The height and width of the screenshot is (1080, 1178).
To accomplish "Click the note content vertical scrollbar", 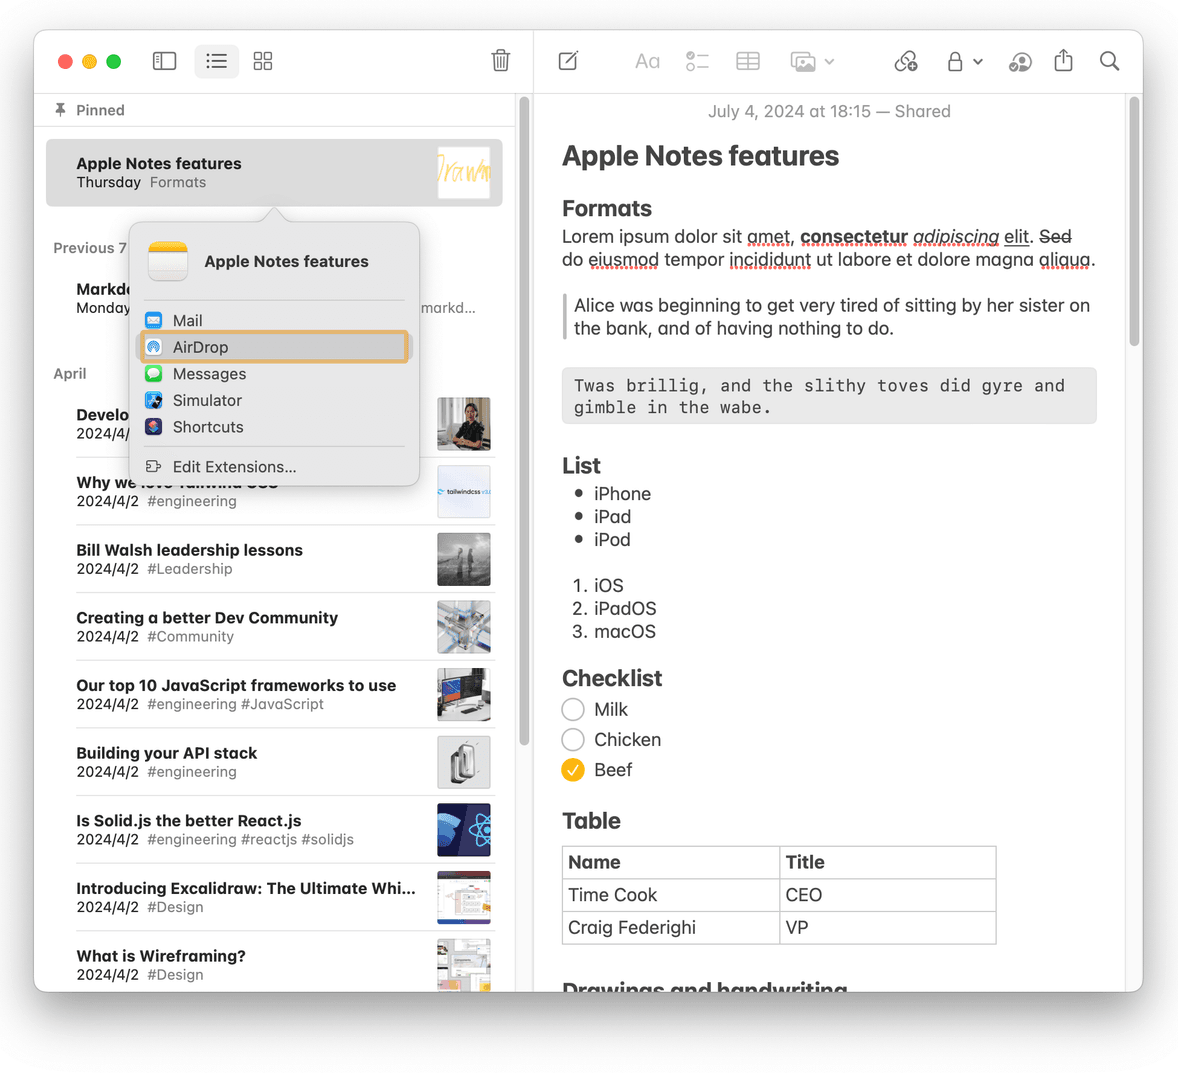I will coord(1134,222).
